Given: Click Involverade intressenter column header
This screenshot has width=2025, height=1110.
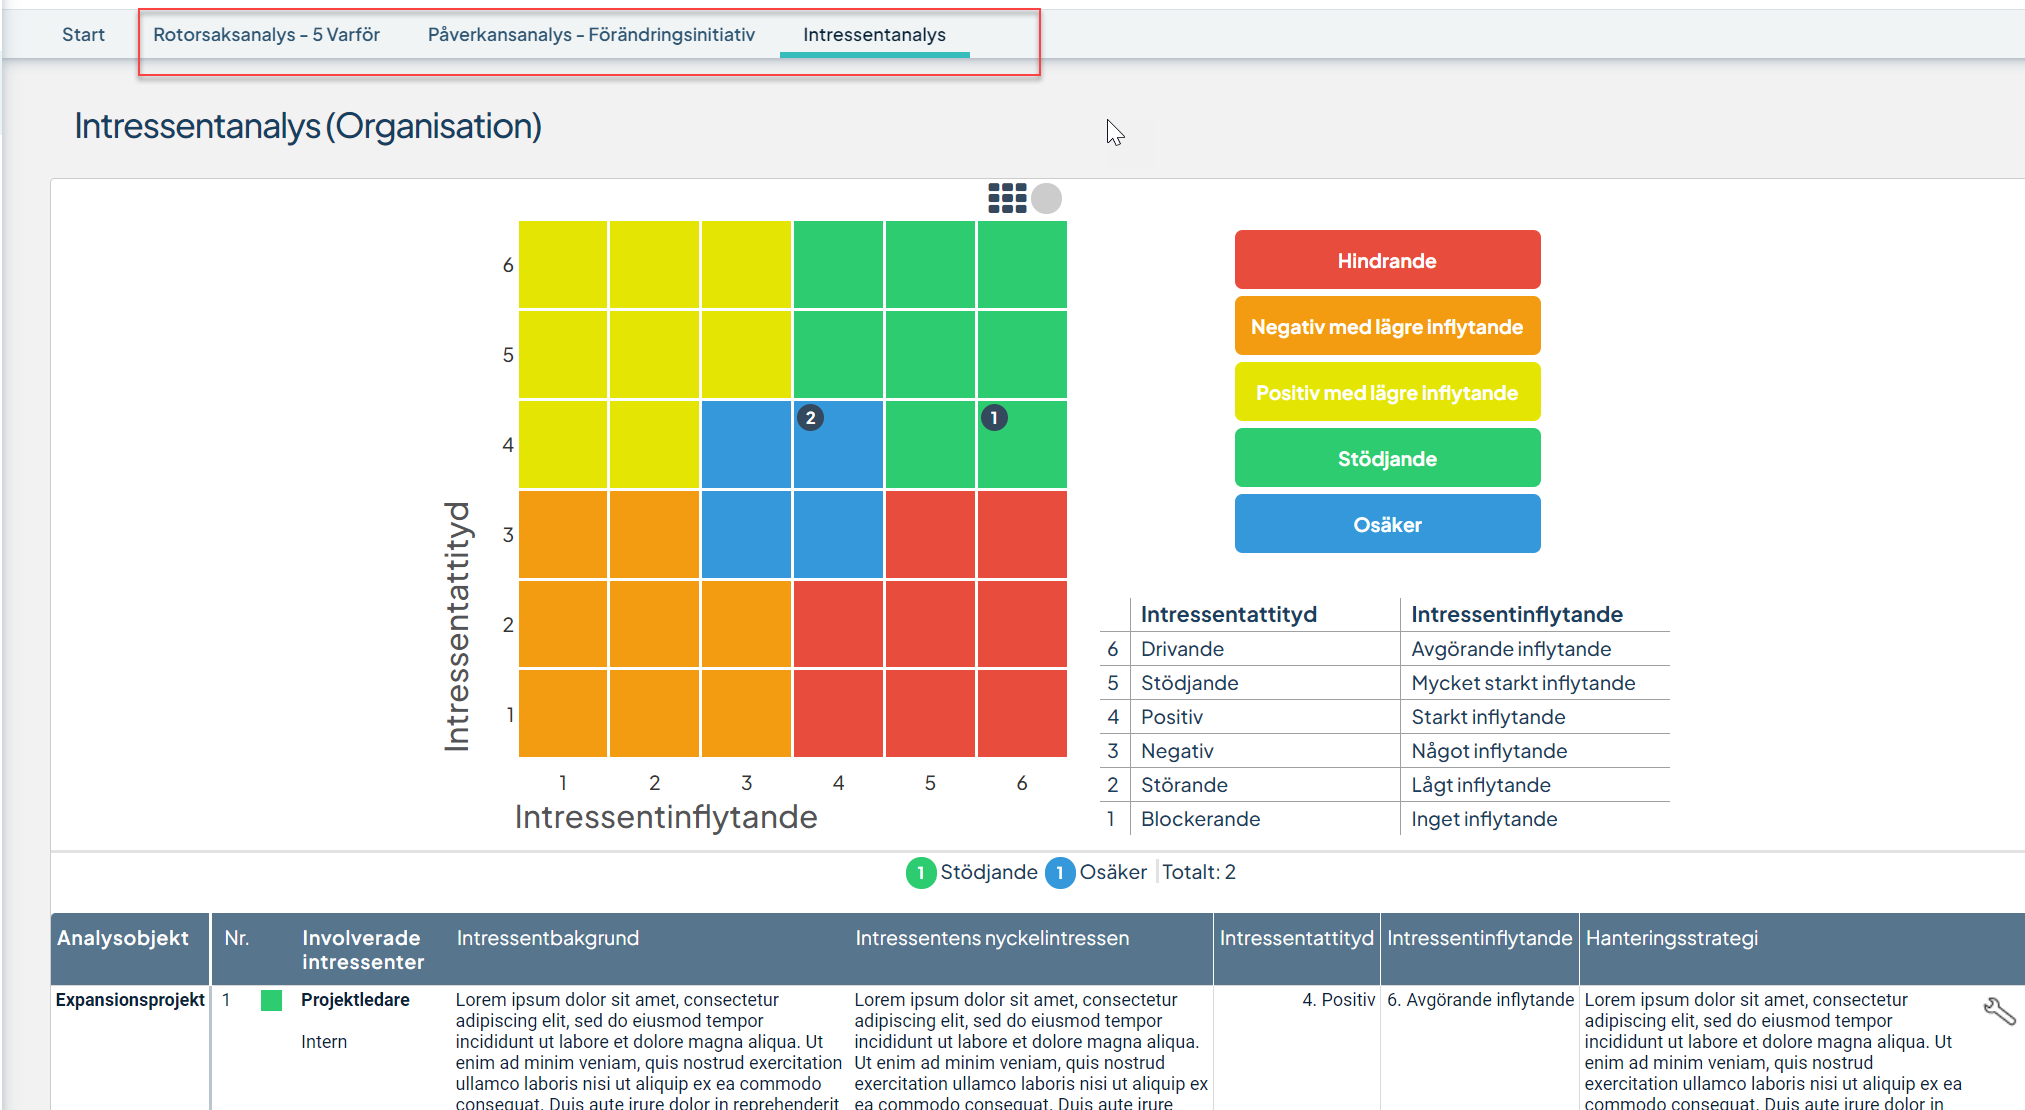Looking at the screenshot, I should click(363, 950).
